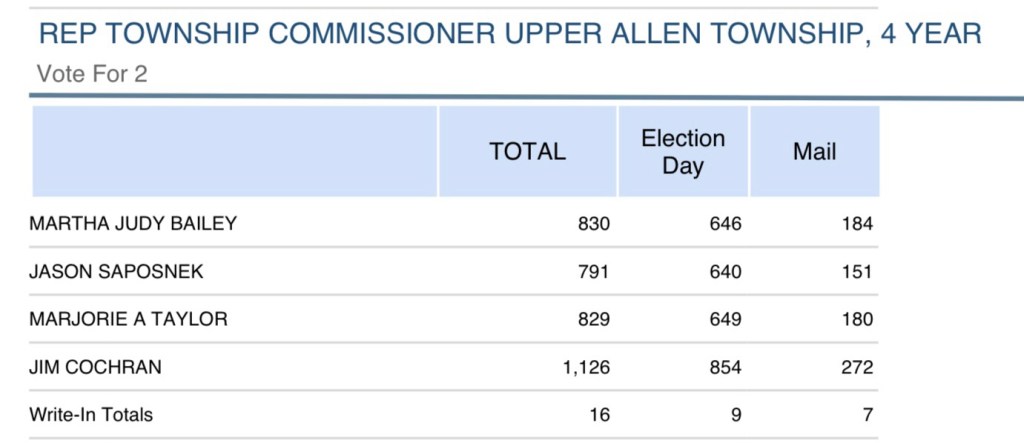Click the Upper Allen Township Commissioner race title
The height and width of the screenshot is (443, 1024).
[x=509, y=35]
